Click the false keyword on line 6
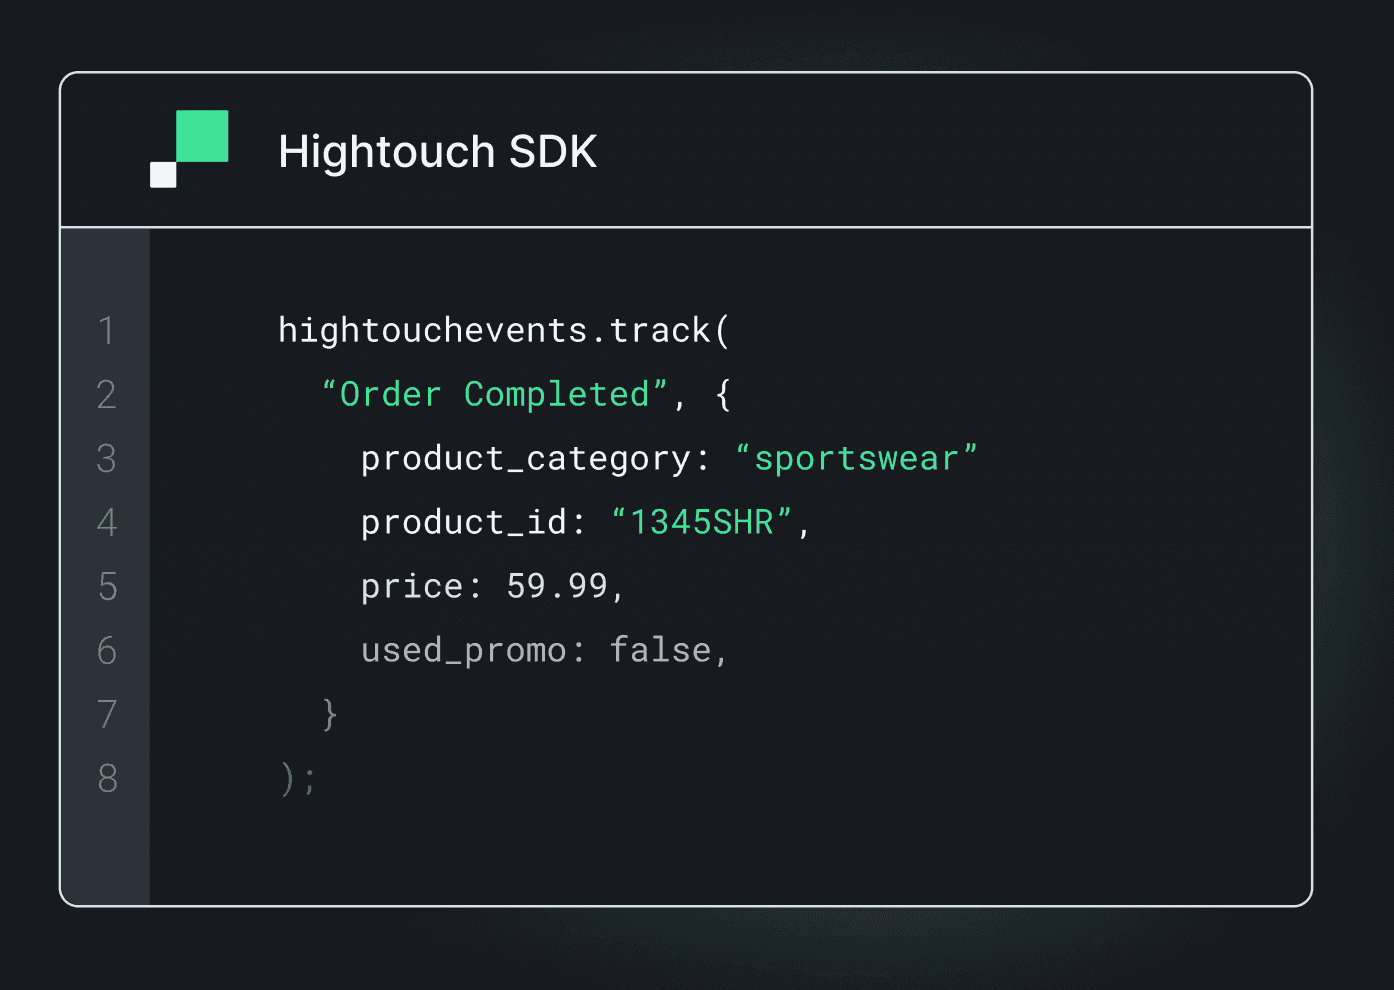 (665, 649)
